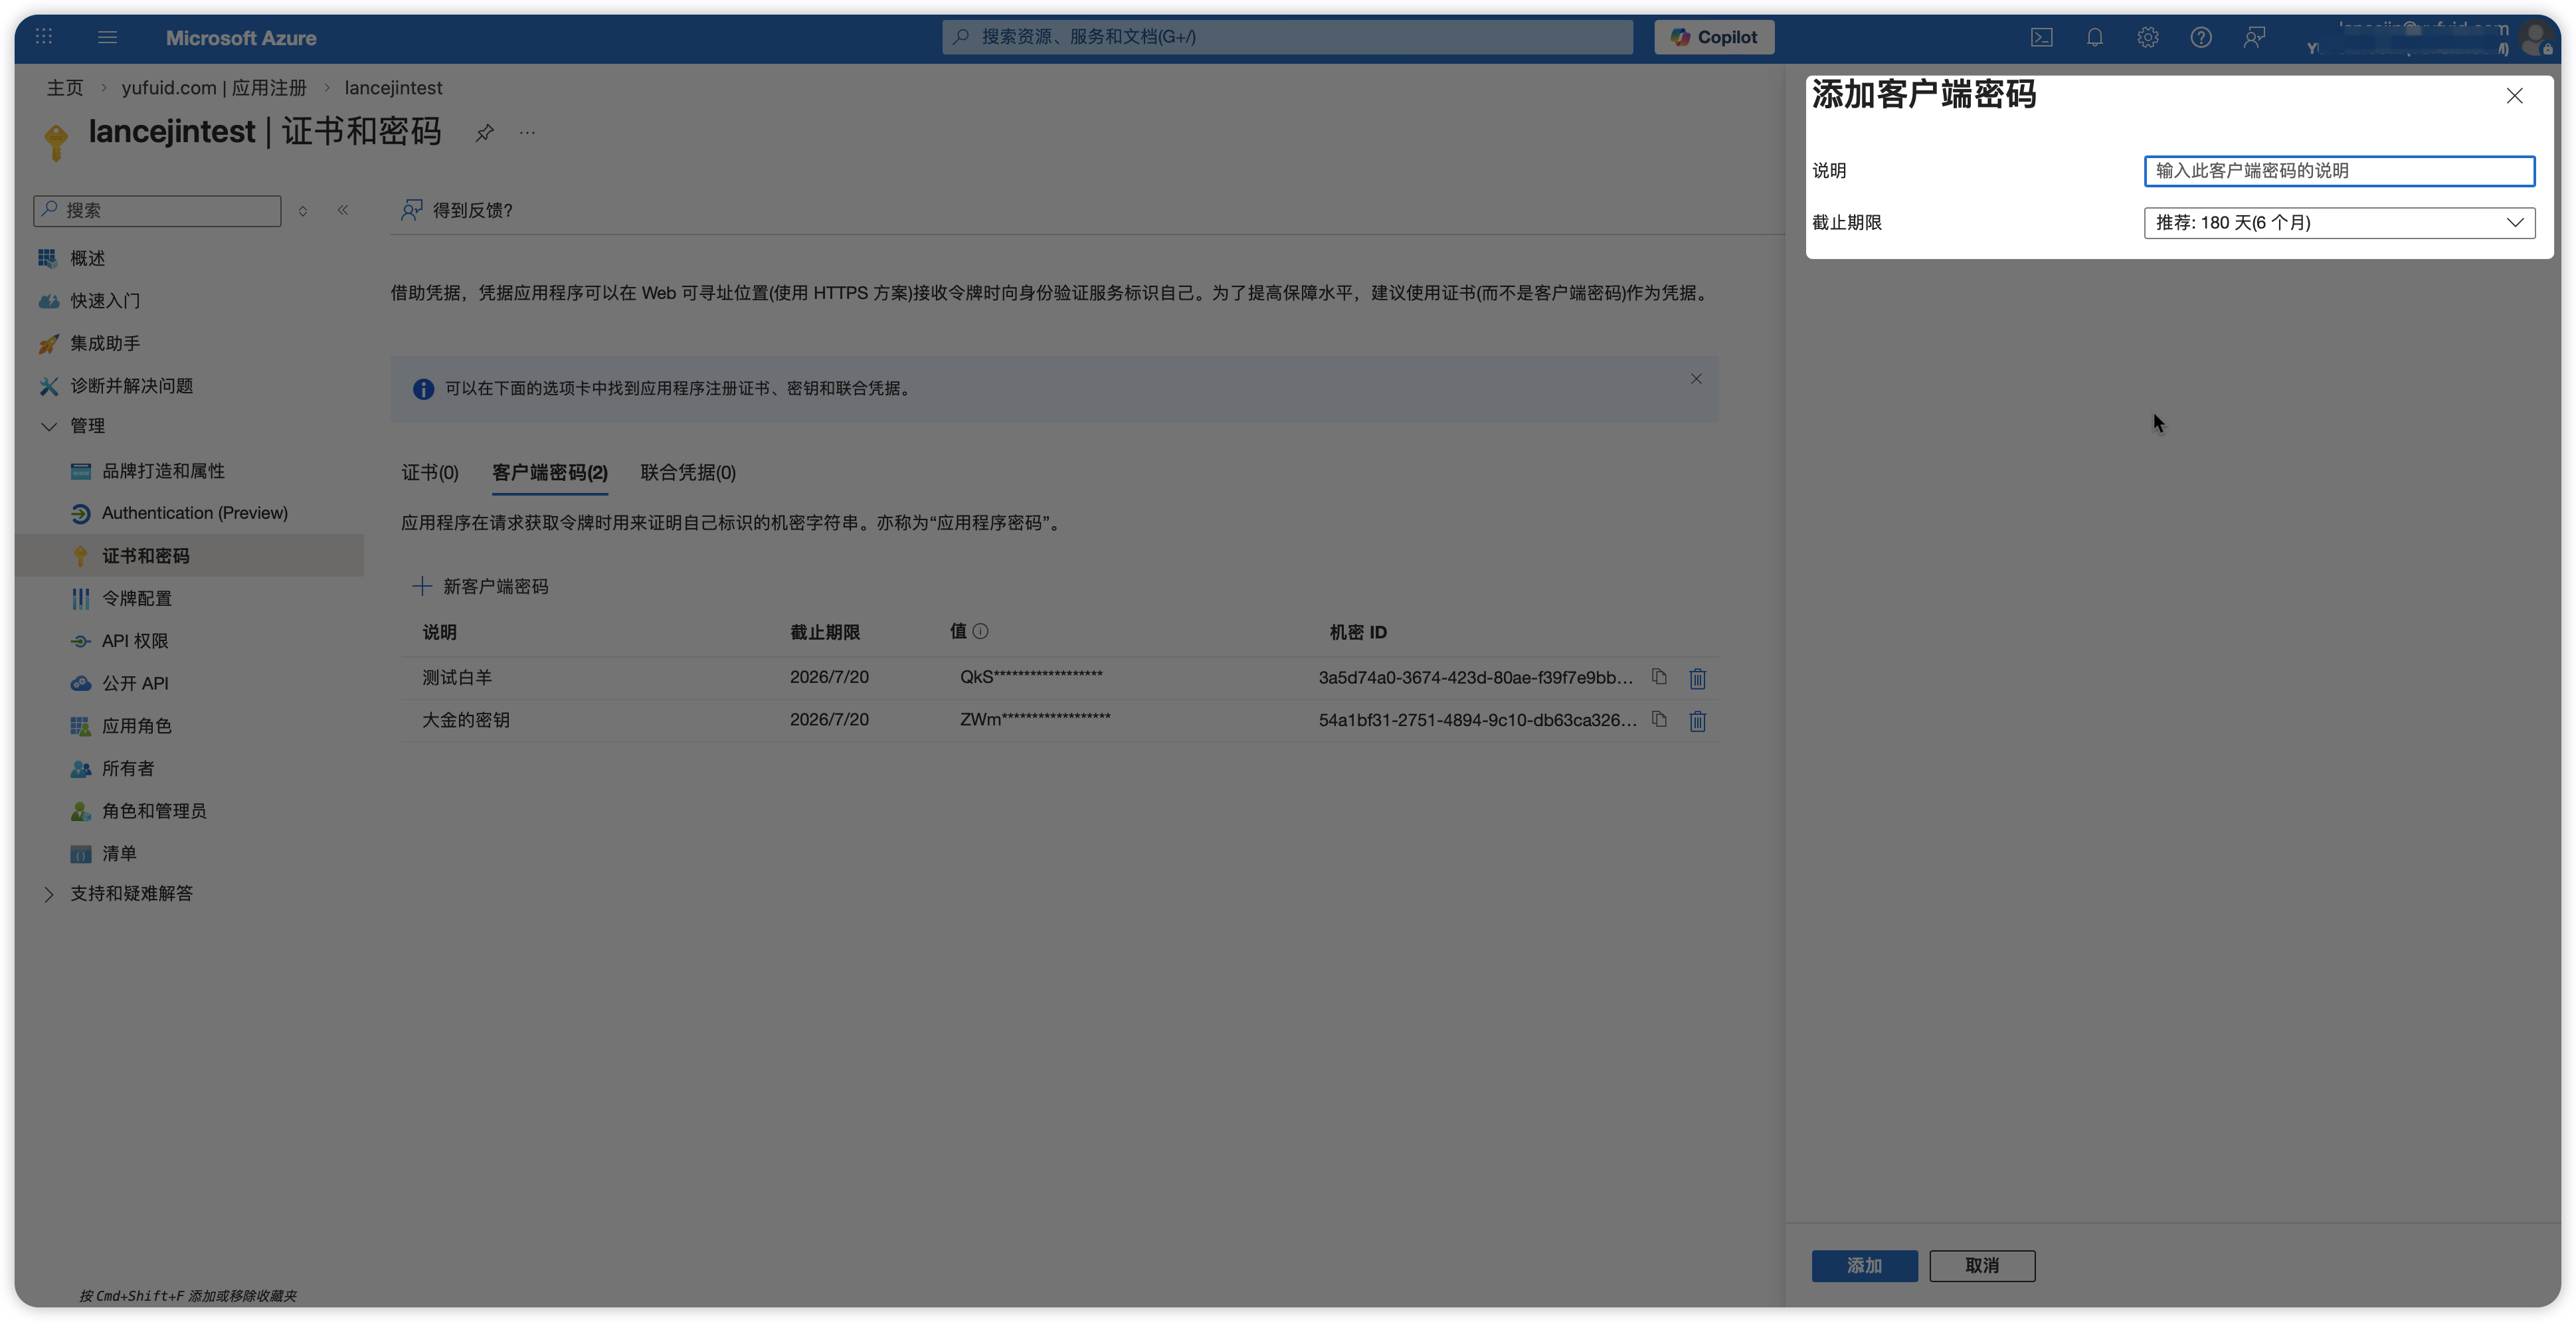This screenshot has height=1322, width=2576.
Task: Focus the 说明 description input field
Action: click(x=2338, y=170)
